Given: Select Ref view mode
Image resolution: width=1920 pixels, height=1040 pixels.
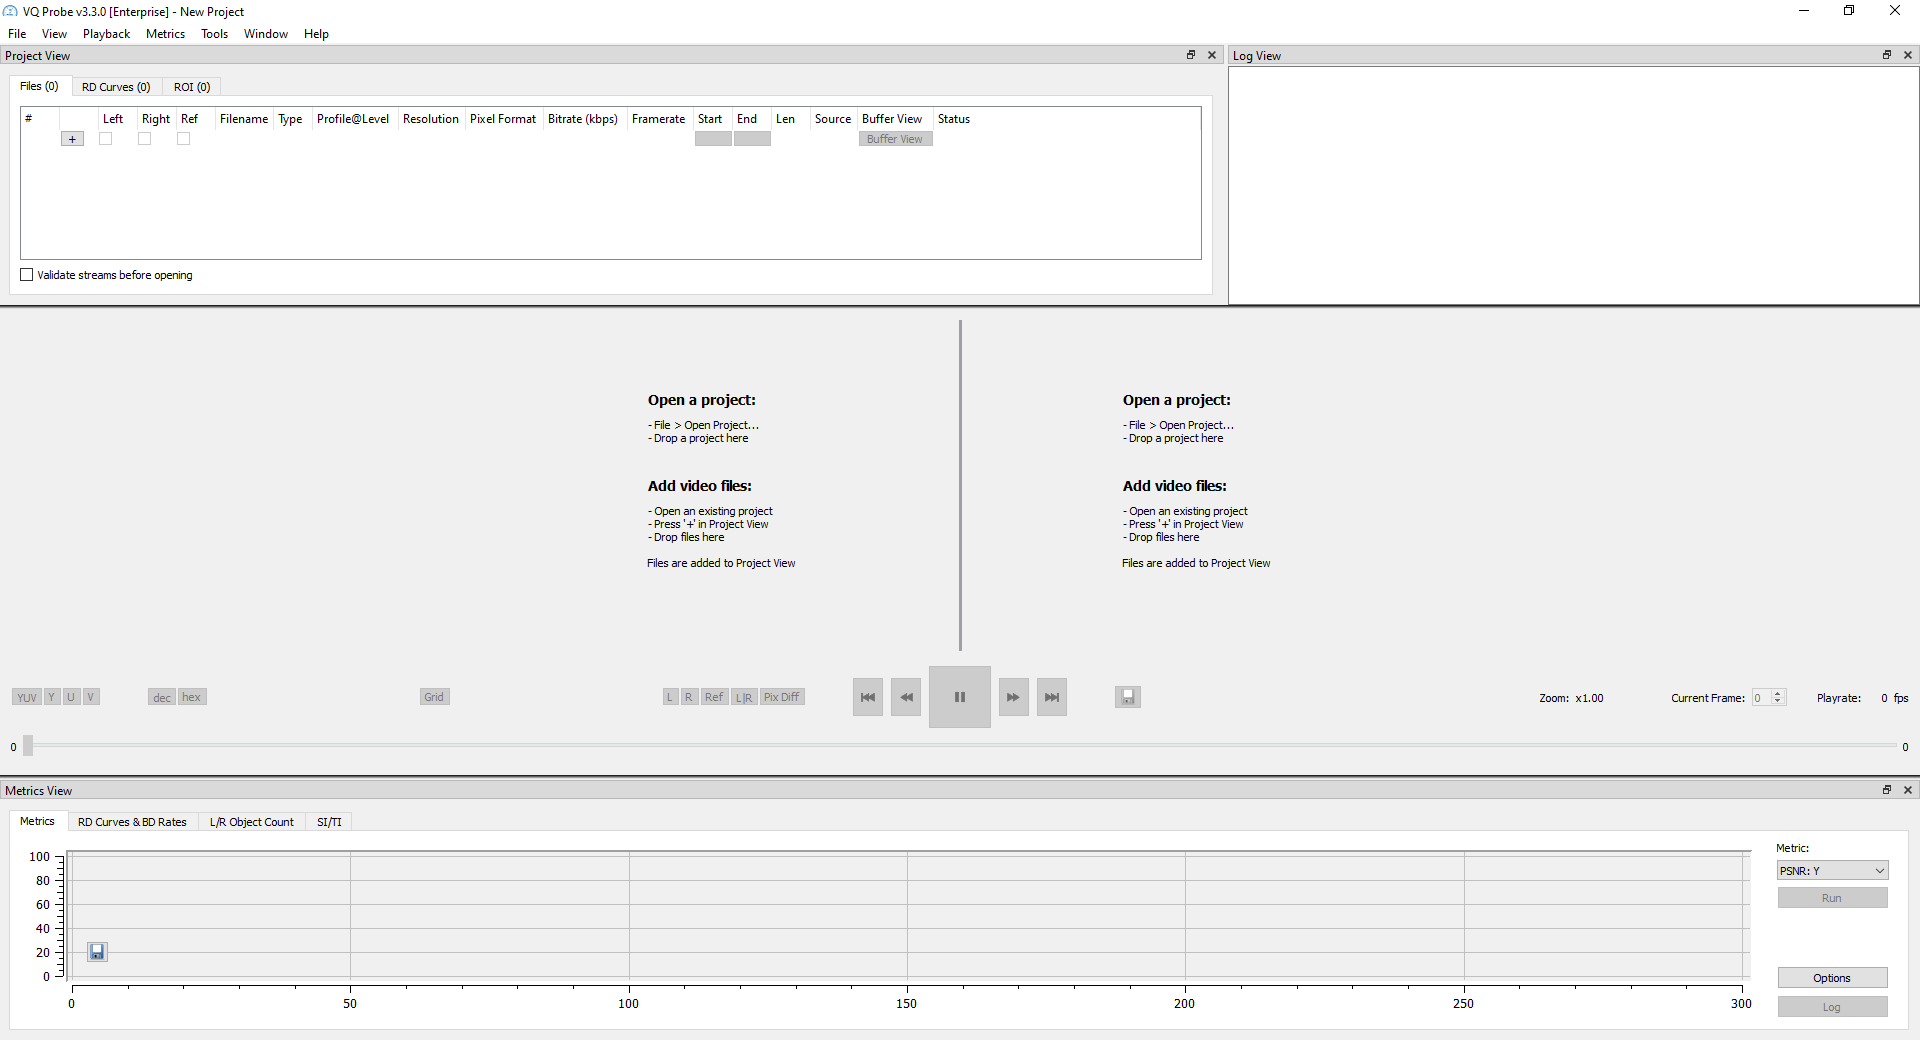Looking at the screenshot, I should point(714,697).
